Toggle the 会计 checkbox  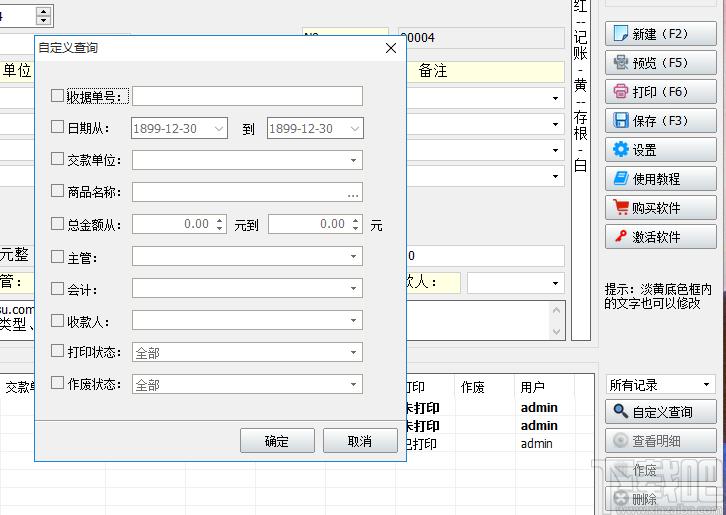click(x=57, y=289)
